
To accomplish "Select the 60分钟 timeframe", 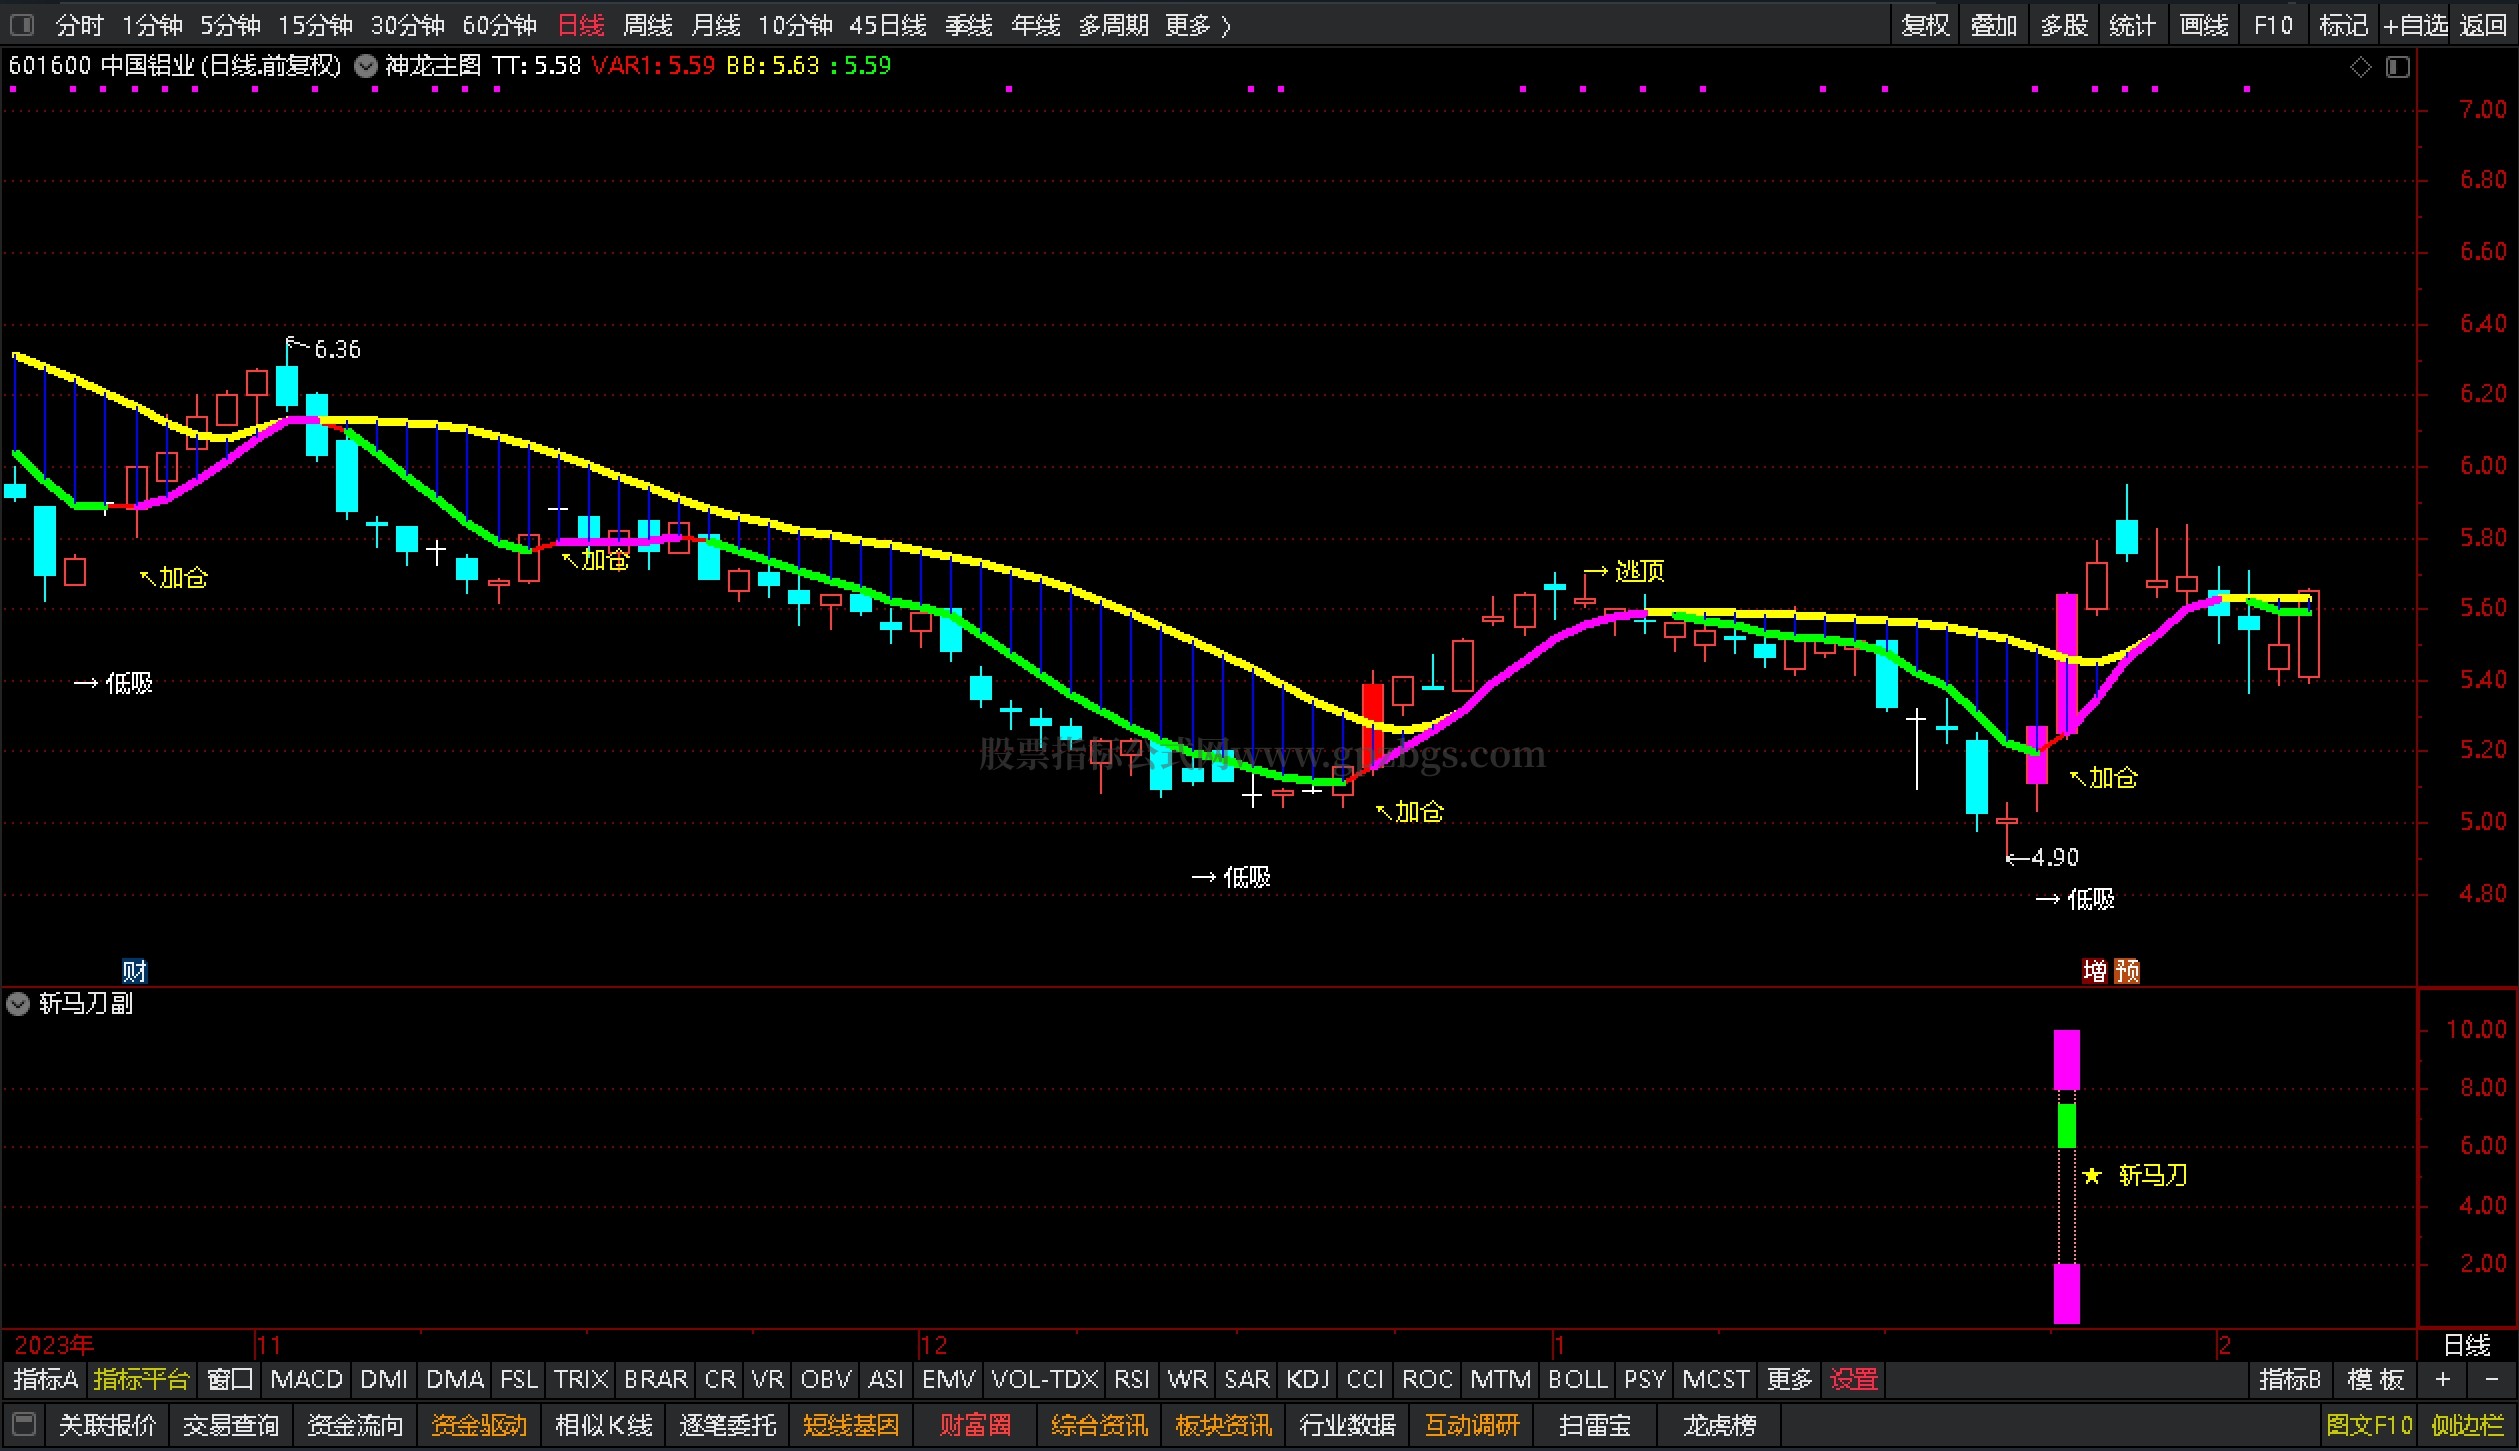I will tap(499, 25).
